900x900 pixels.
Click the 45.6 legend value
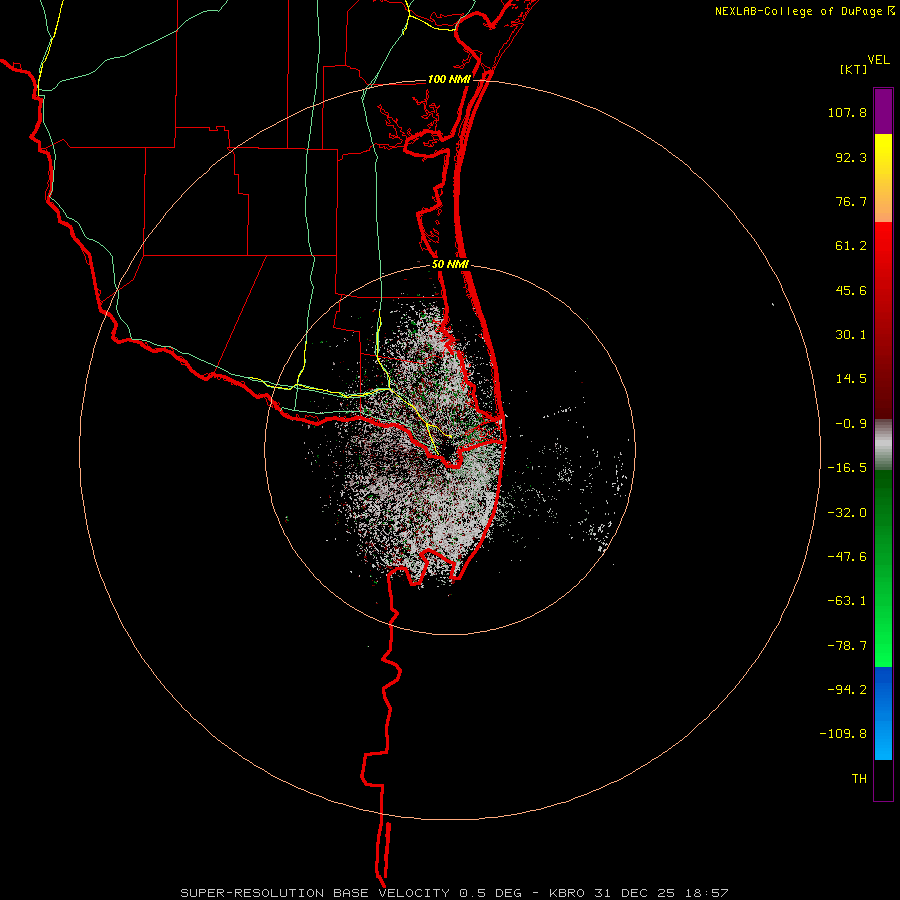click(851, 290)
